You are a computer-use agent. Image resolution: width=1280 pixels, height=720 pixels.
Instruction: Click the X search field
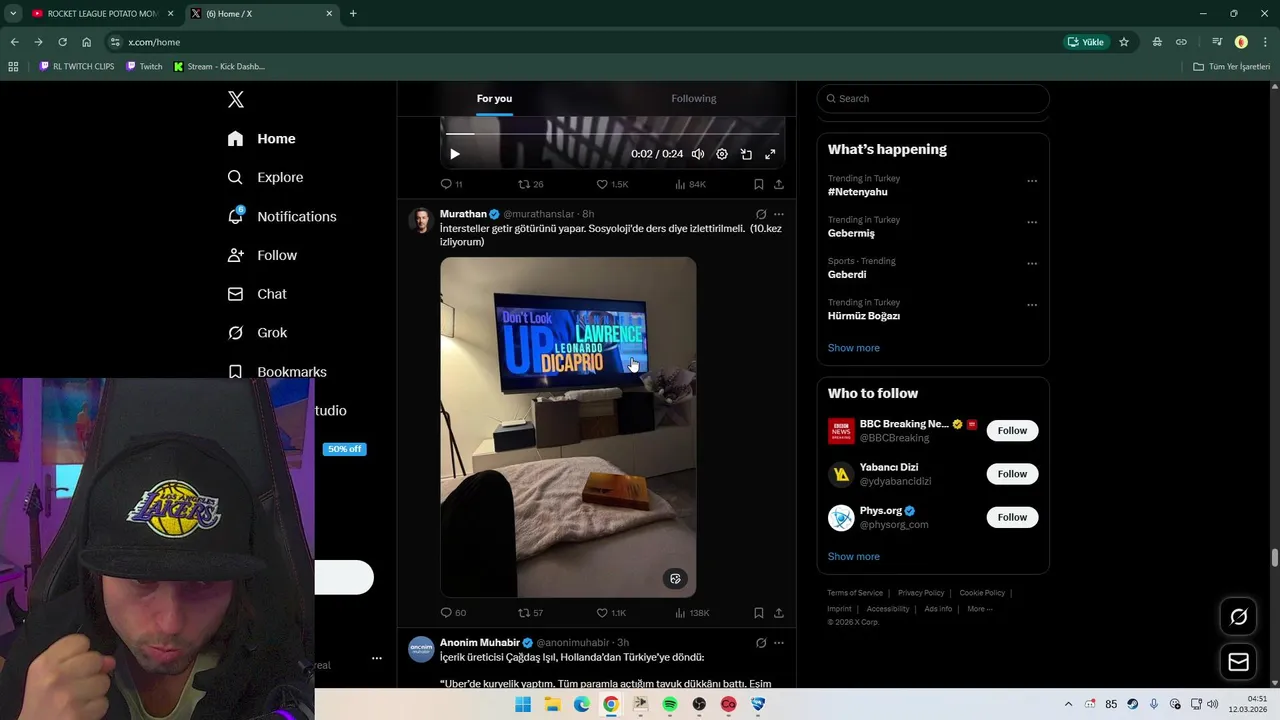tap(933, 98)
